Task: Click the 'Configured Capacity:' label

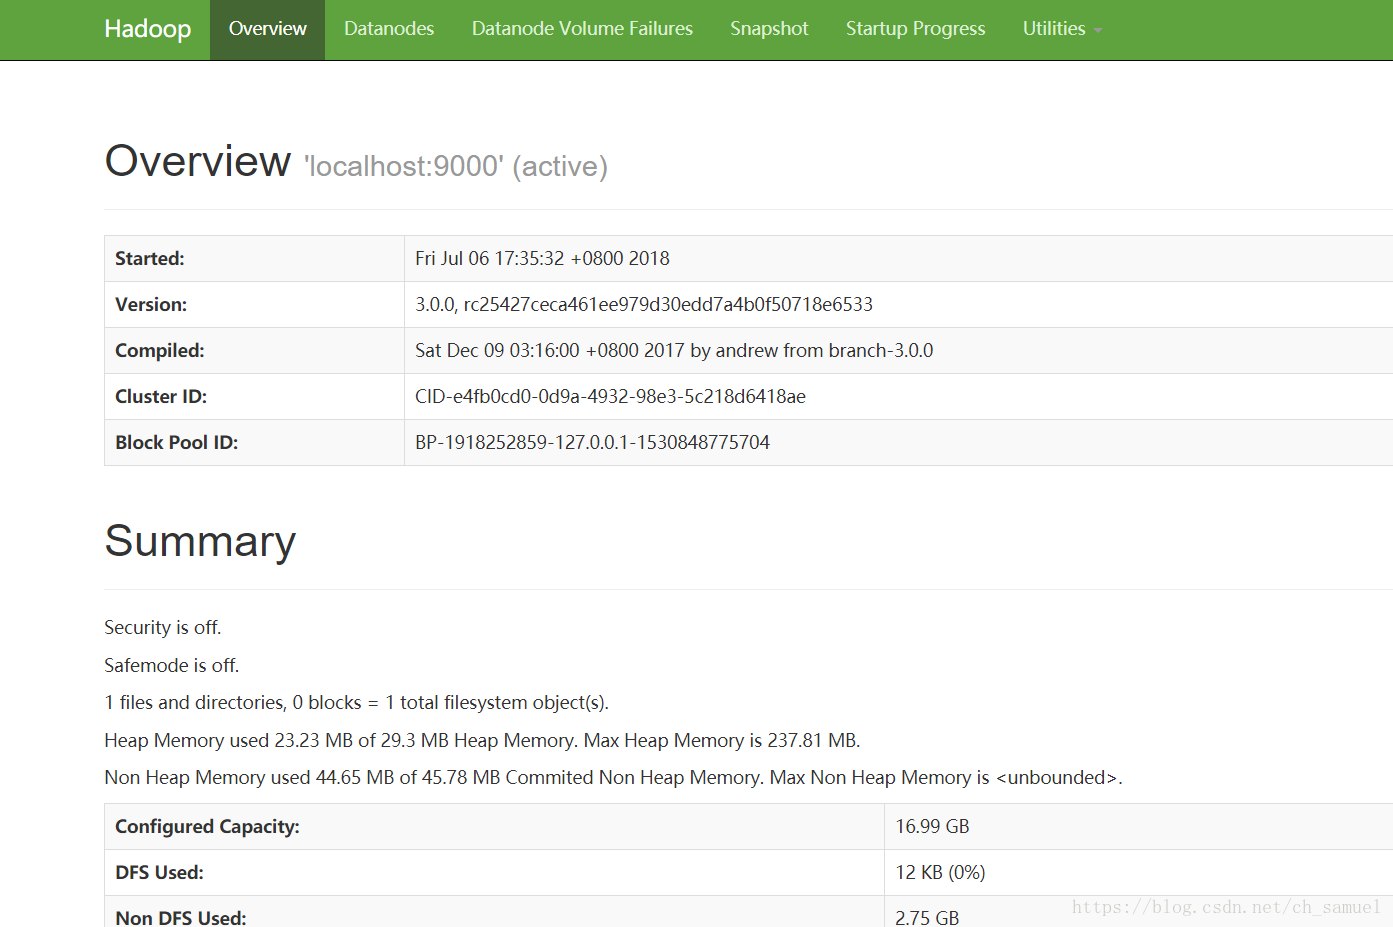Action: coord(207,827)
